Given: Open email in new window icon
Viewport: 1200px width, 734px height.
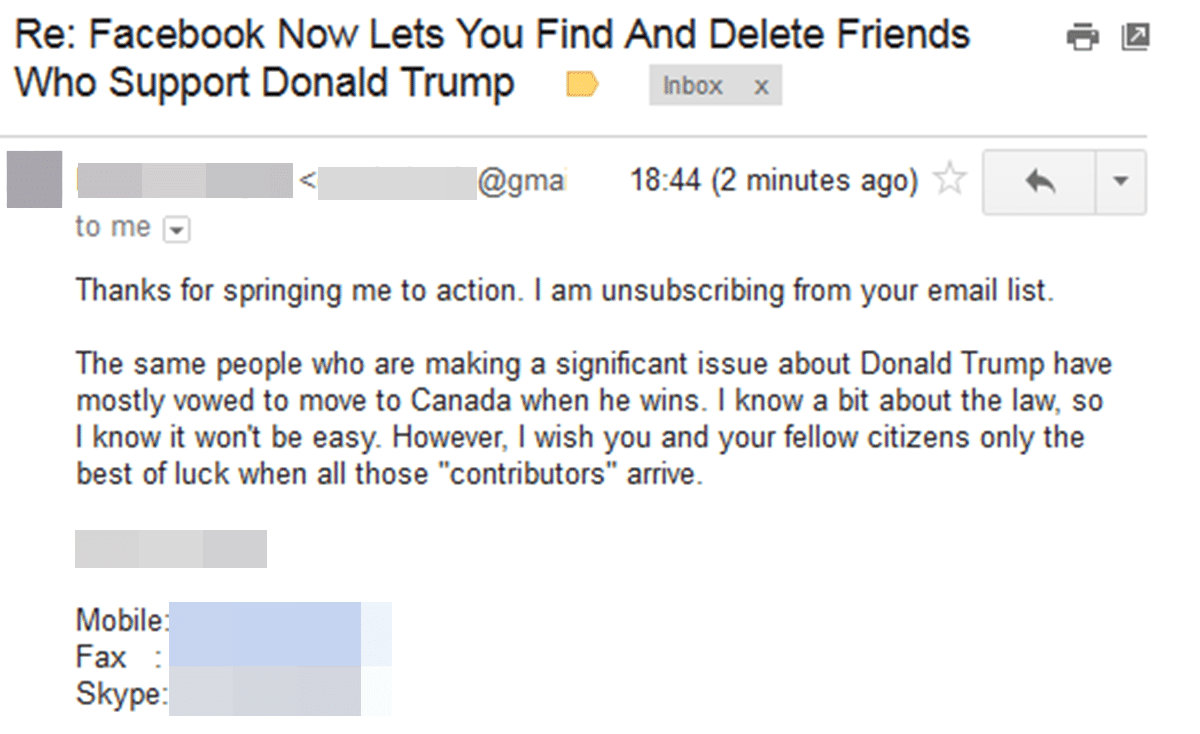Looking at the screenshot, I should [1135, 38].
